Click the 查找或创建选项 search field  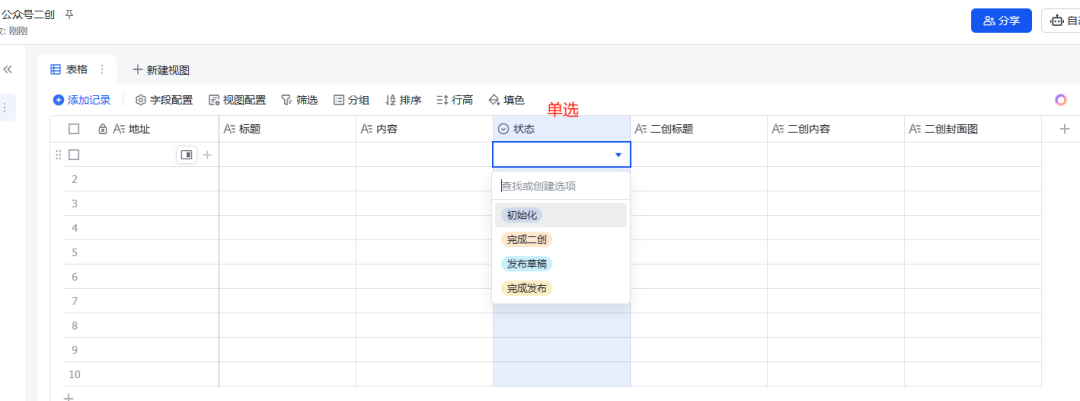[560, 186]
